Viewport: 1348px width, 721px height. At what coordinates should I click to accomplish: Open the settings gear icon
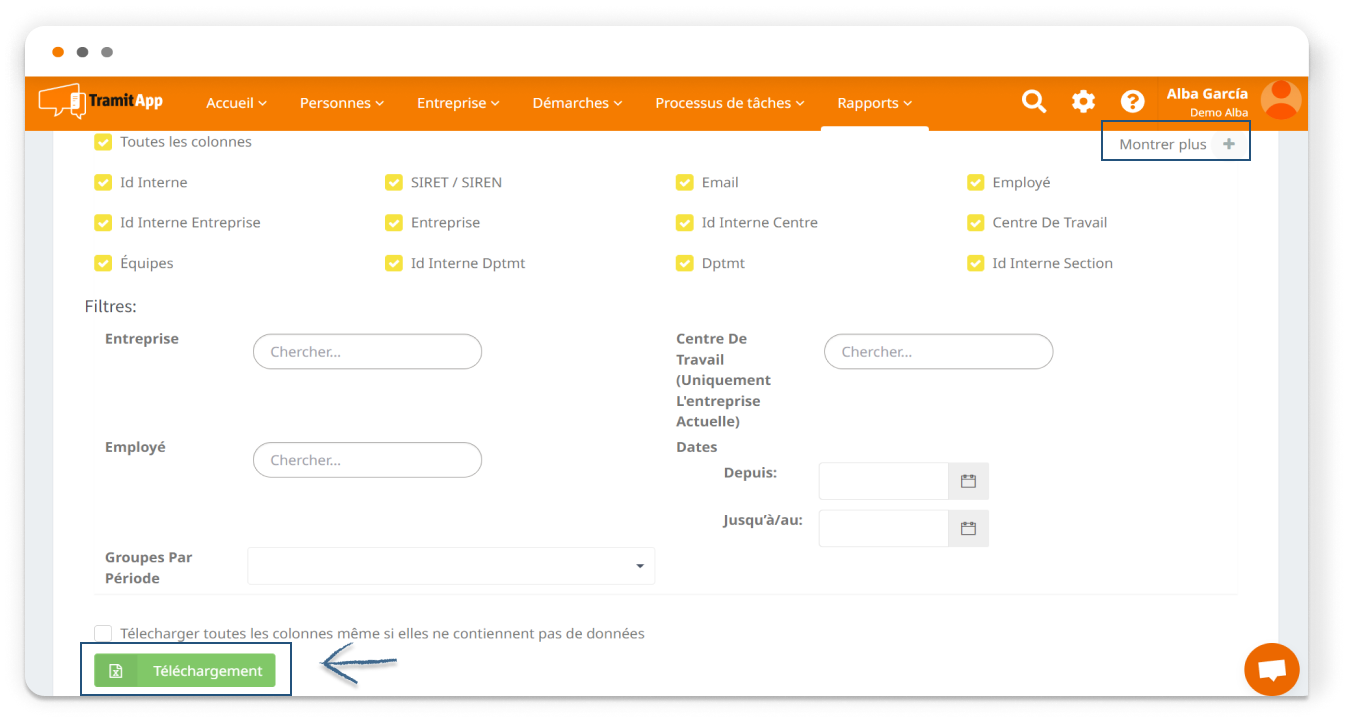tap(1083, 101)
